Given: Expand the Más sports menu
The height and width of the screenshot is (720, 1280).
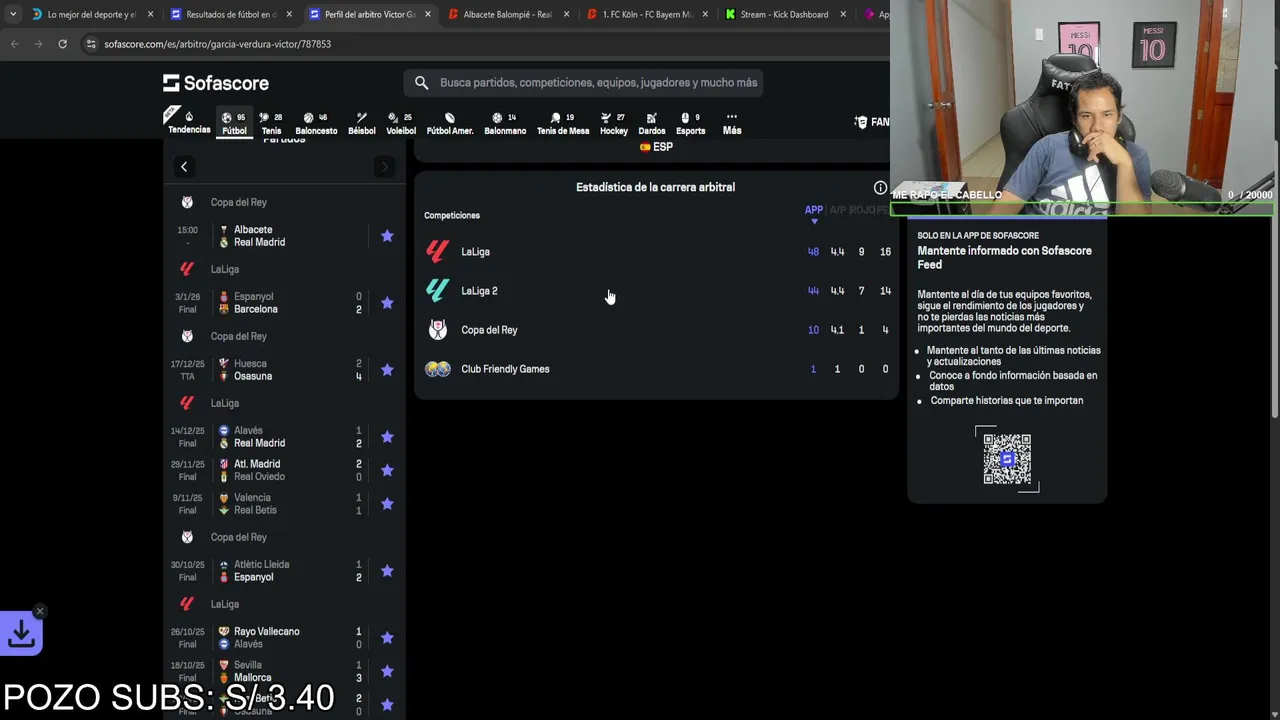Looking at the screenshot, I should [x=732, y=123].
